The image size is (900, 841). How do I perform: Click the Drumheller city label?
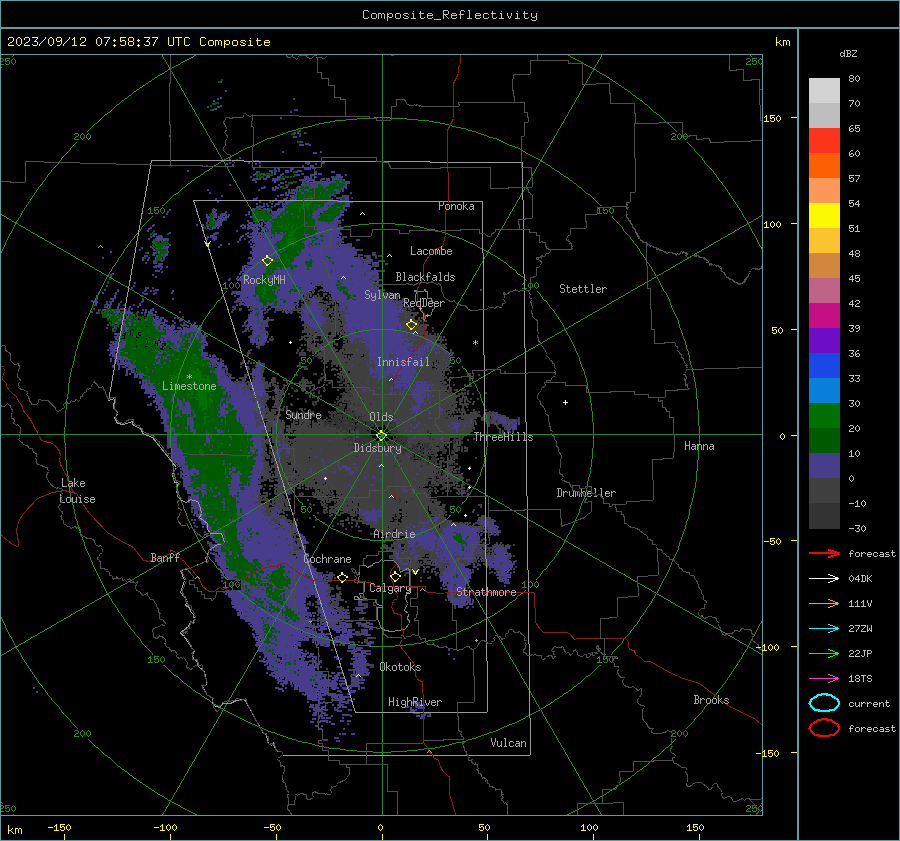tap(586, 493)
